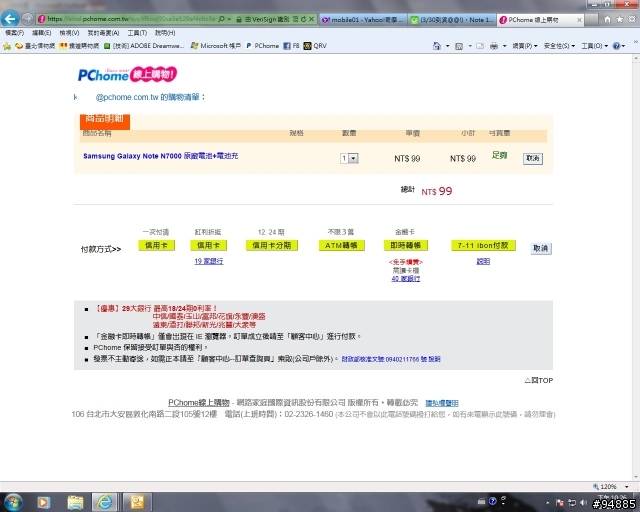Choose the 紅利折抵 信用卡 payment button
This screenshot has height=512, width=640.
point(209,245)
